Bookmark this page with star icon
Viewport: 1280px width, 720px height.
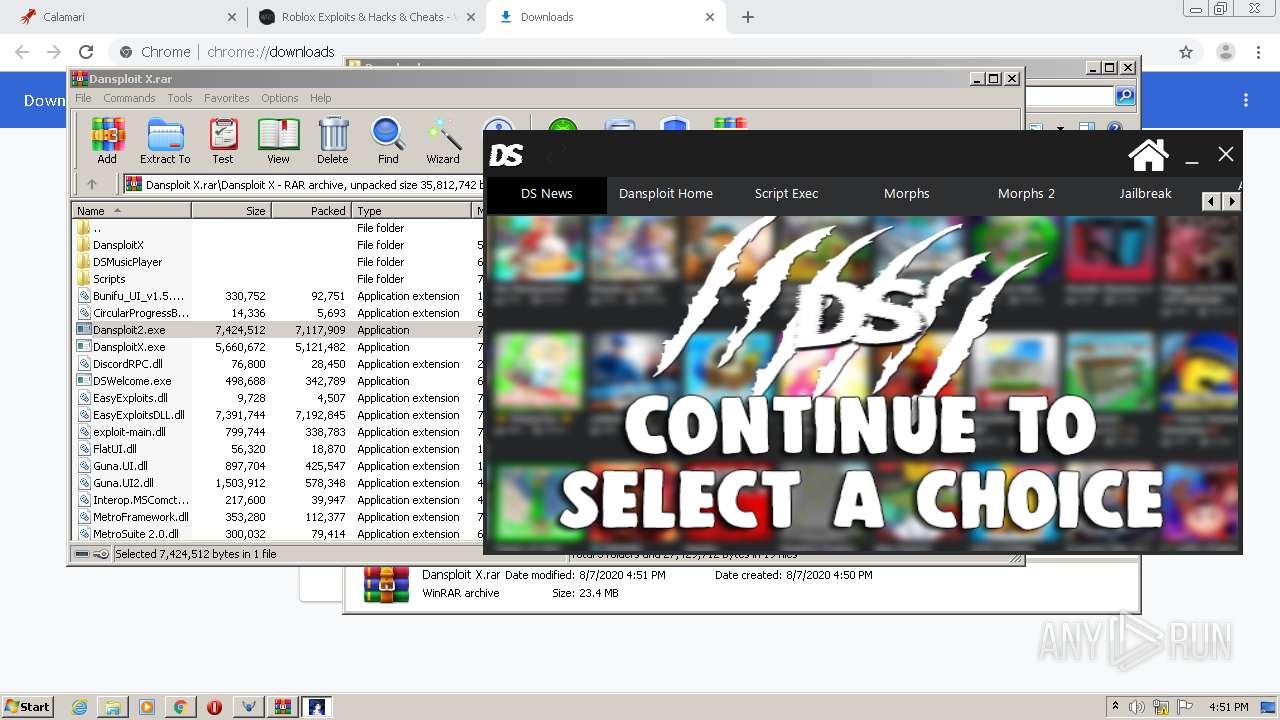click(x=1186, y=52)
